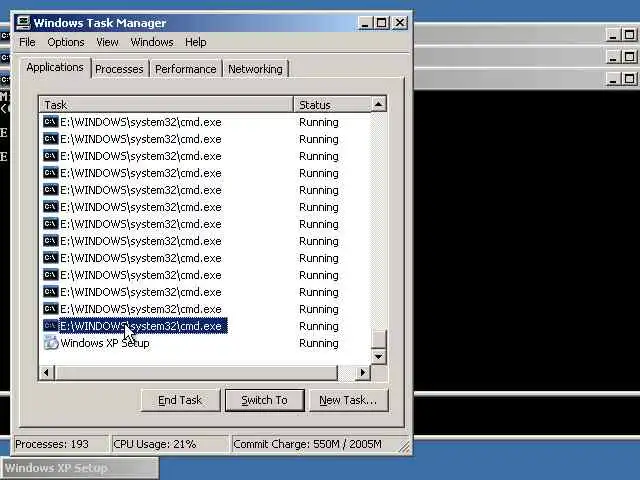Sort by the Status column header
The height and width of the screenshot is (480, 640).
coord(332,104)
